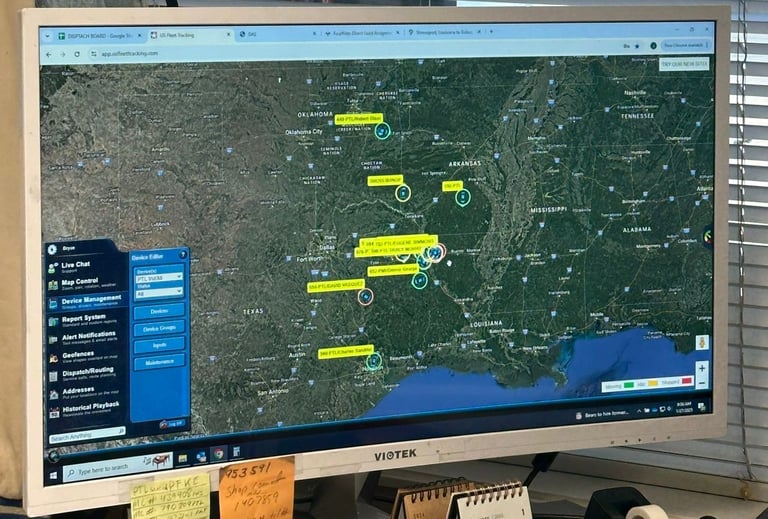
Task: Click the Inputs button
Action: (x=159, y=345)
